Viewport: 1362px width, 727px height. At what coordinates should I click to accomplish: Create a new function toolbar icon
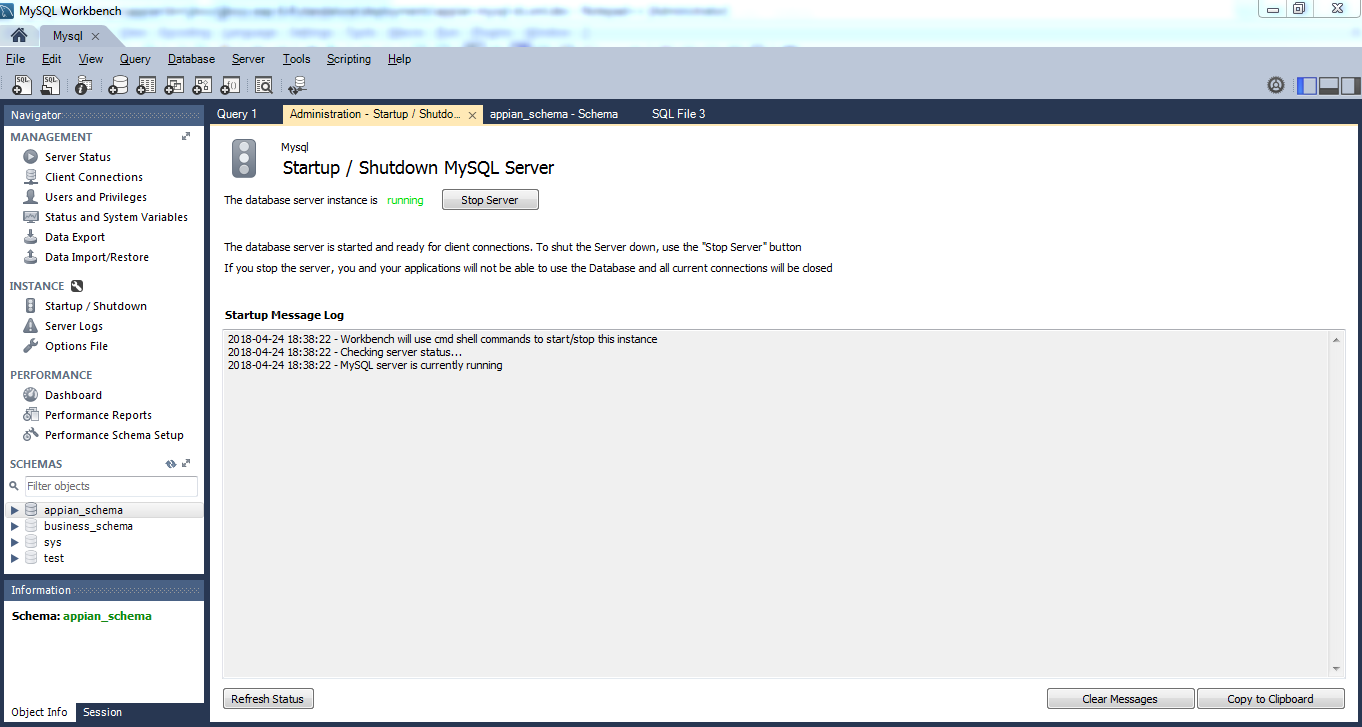click(230, 85)
